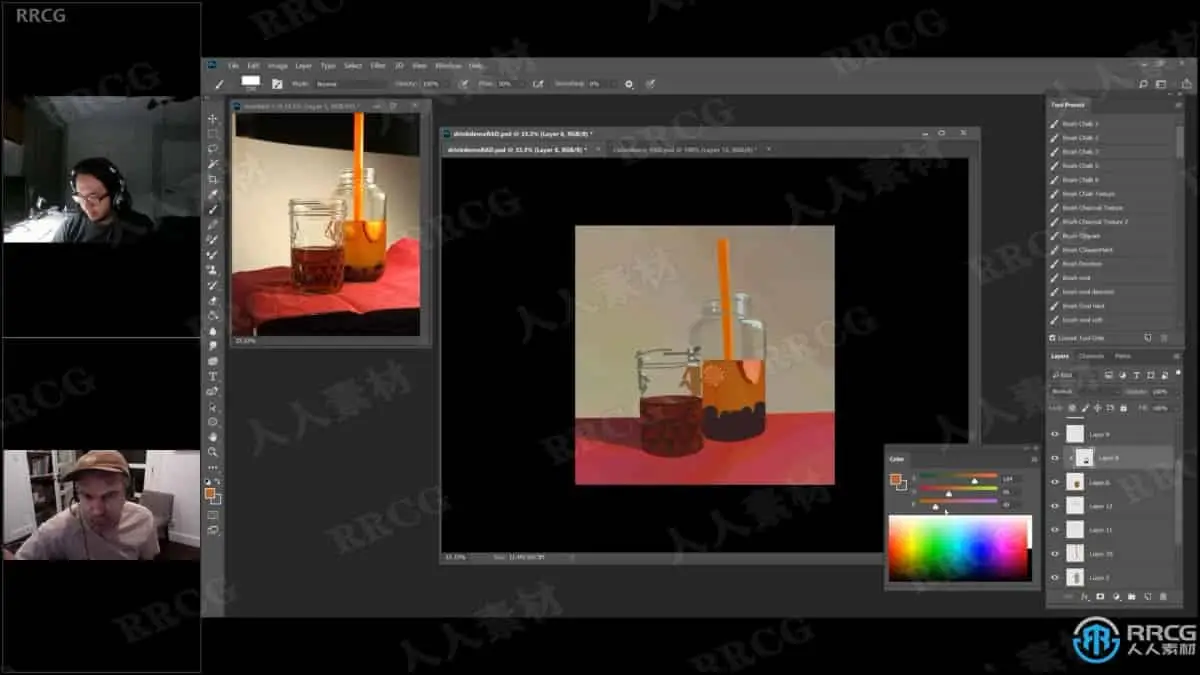The image size is (1200, 675).
Task: Select the Rectangular Marquee tool
Action: (213, 133)
